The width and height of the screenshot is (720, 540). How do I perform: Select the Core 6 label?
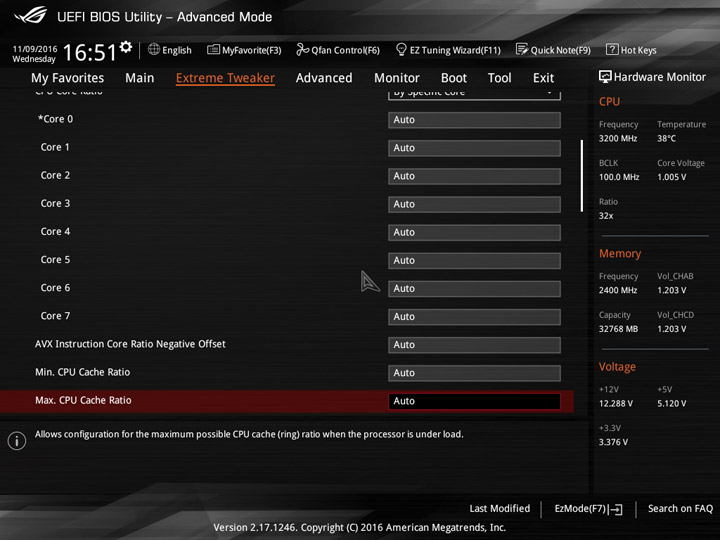pos(55,287)
